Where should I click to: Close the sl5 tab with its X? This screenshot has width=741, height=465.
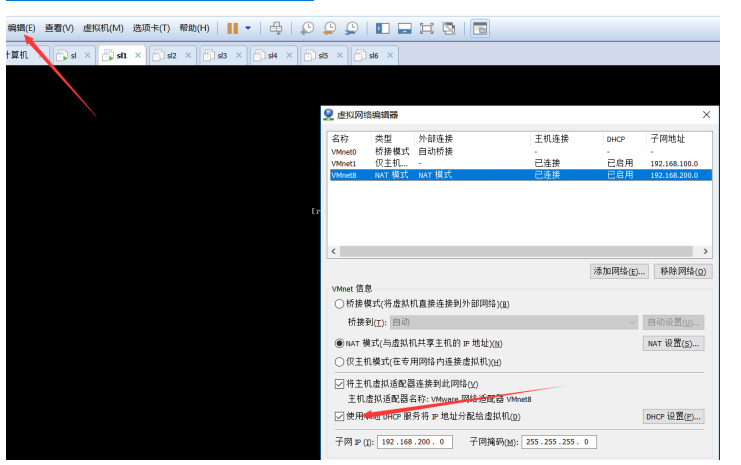340,55
